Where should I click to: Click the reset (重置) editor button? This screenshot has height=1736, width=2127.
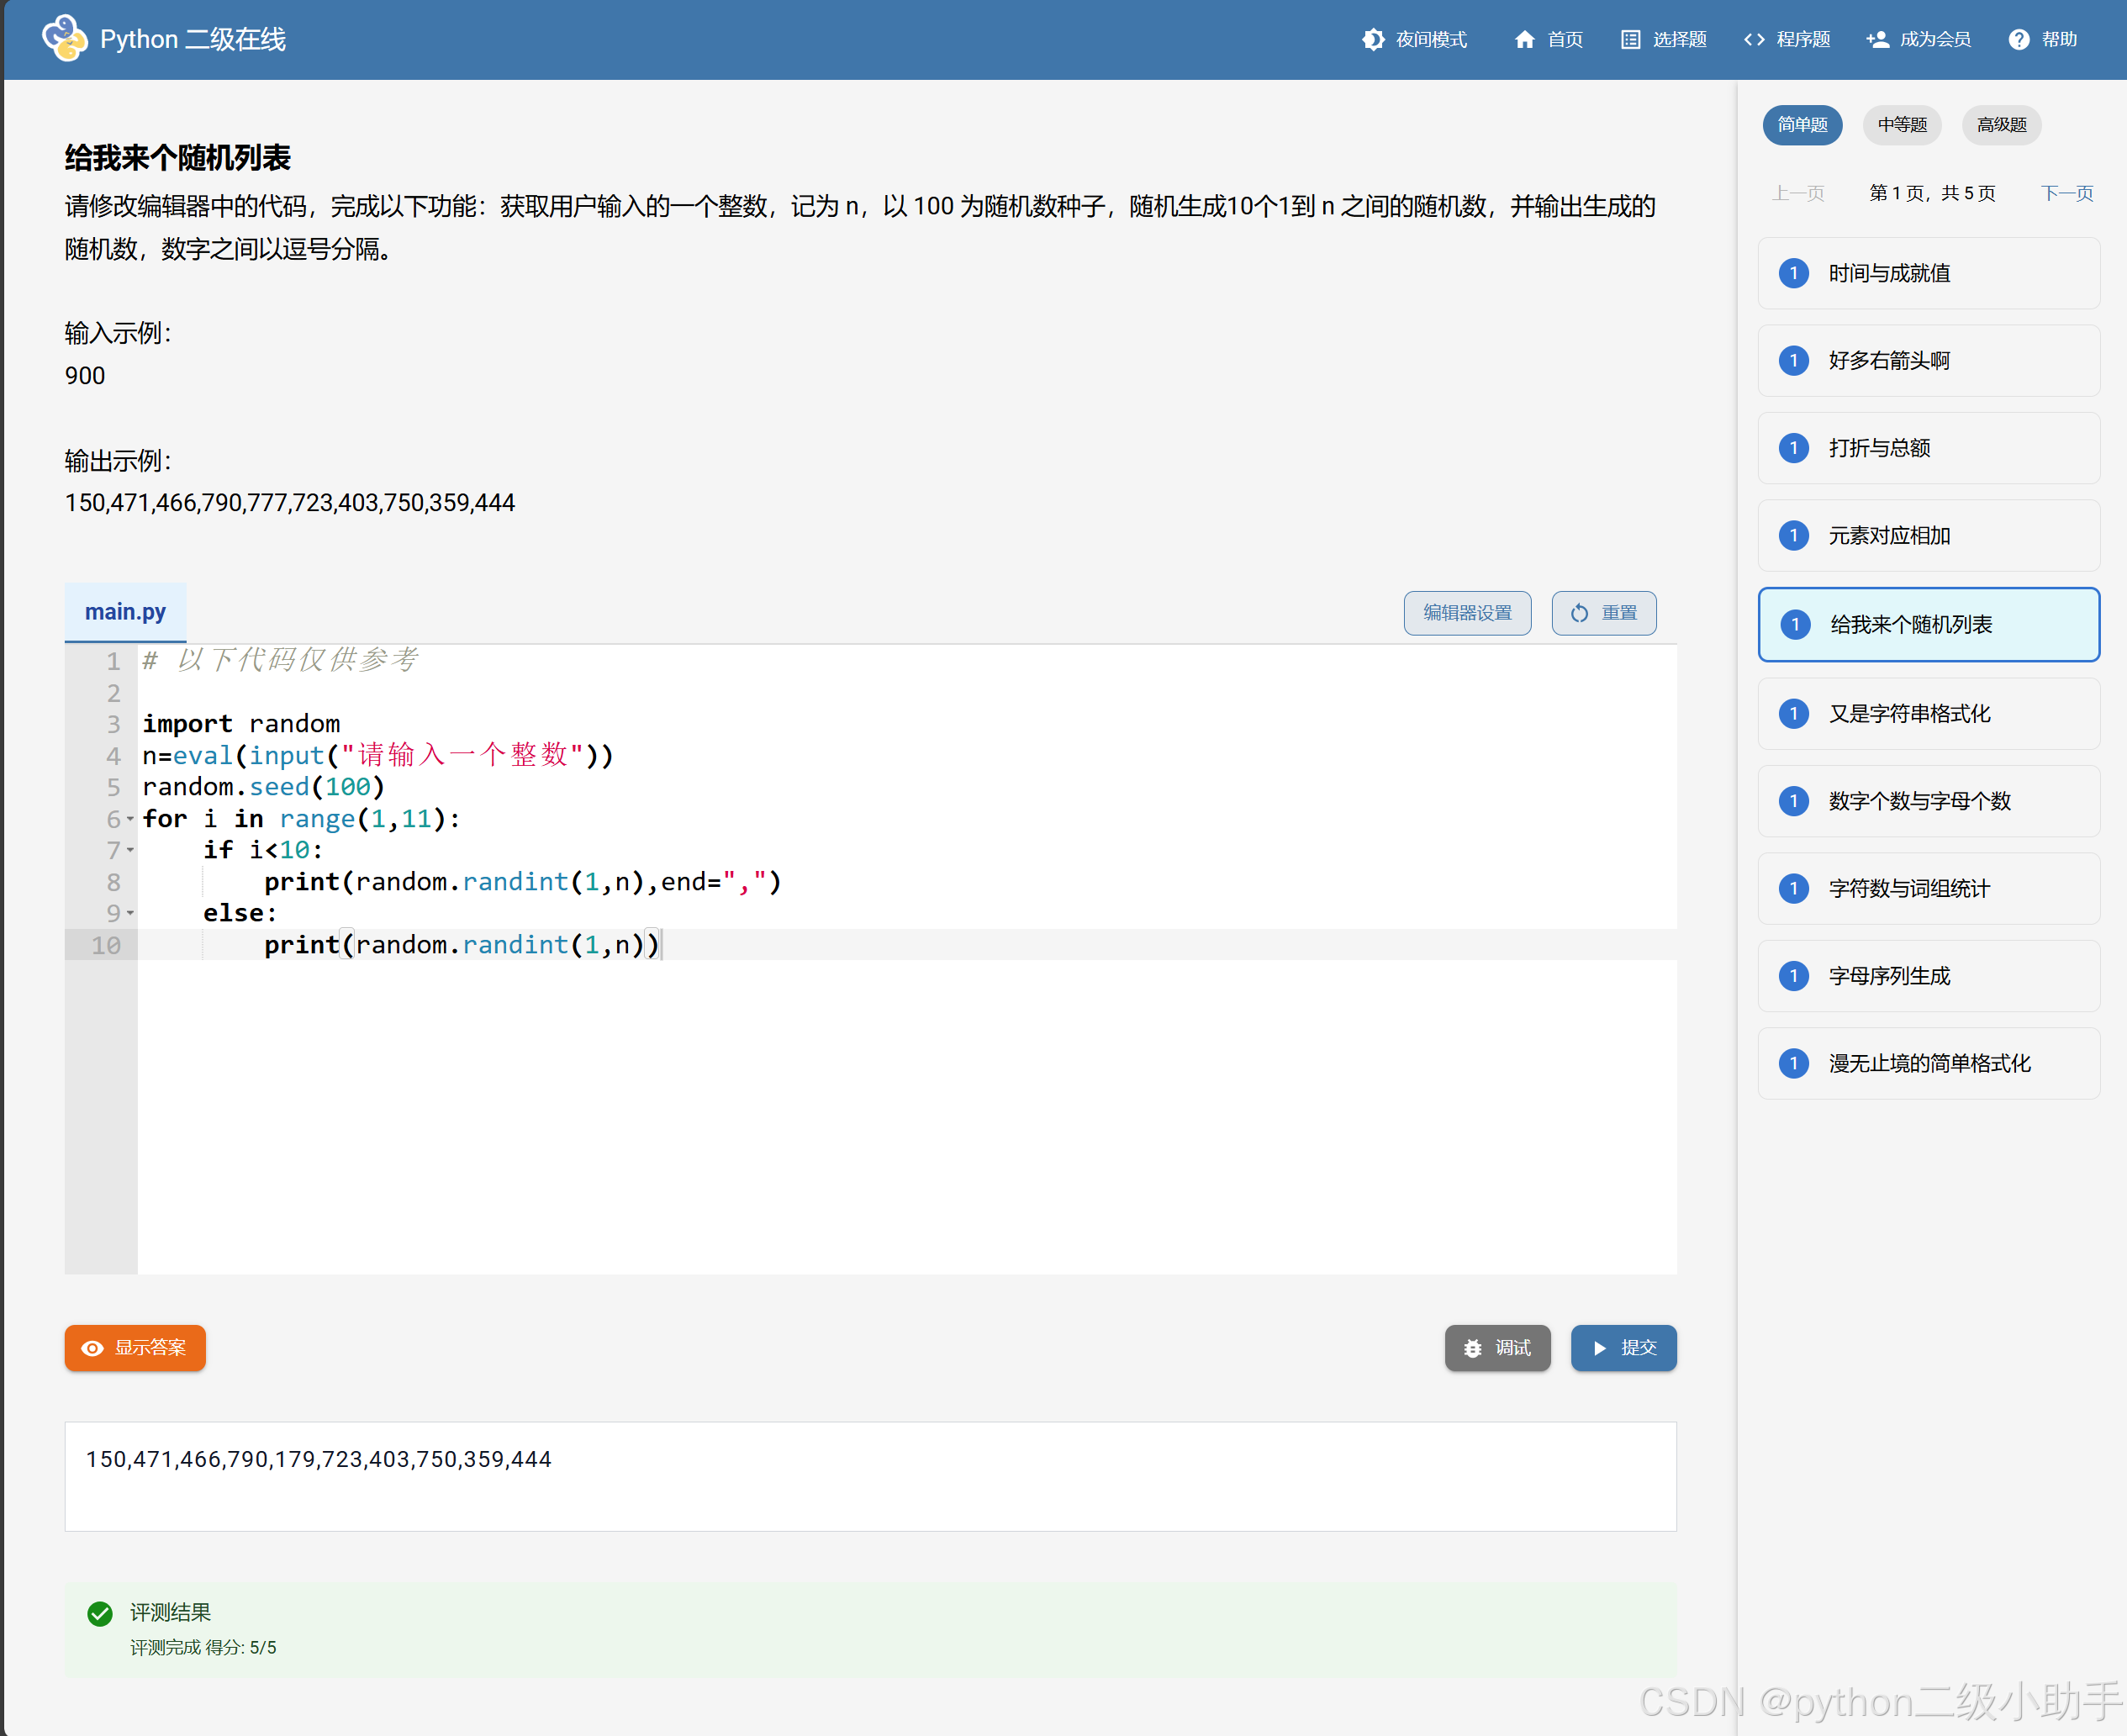[x=1603, y=613]
